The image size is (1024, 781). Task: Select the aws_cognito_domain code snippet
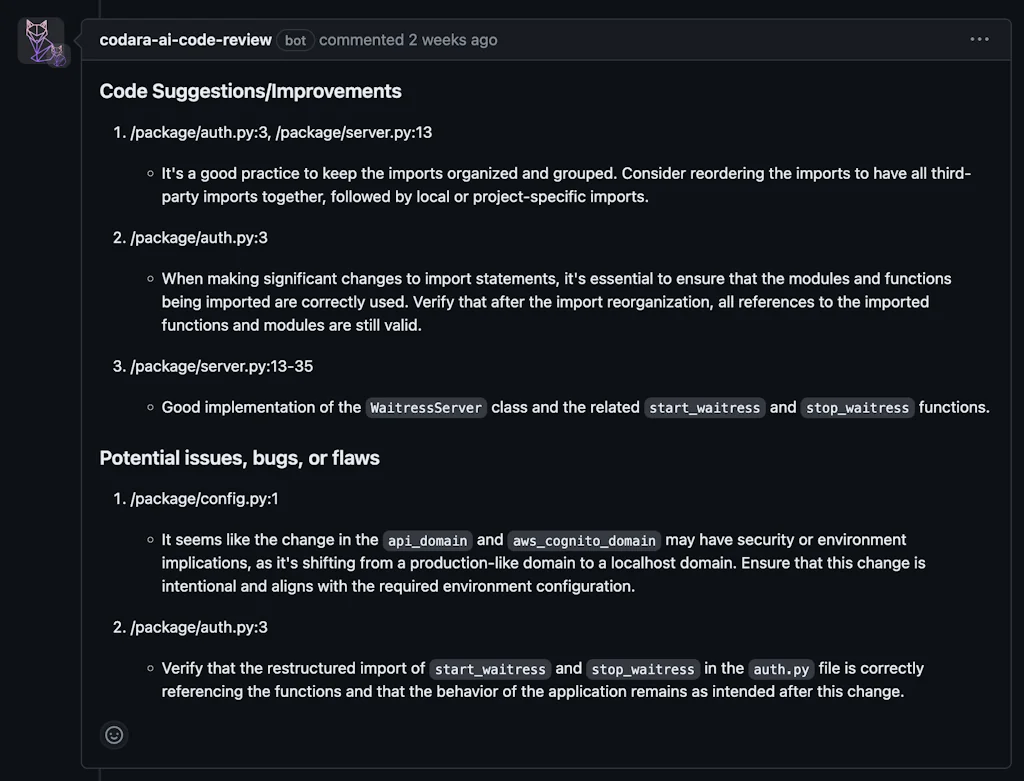coord(584,540)
